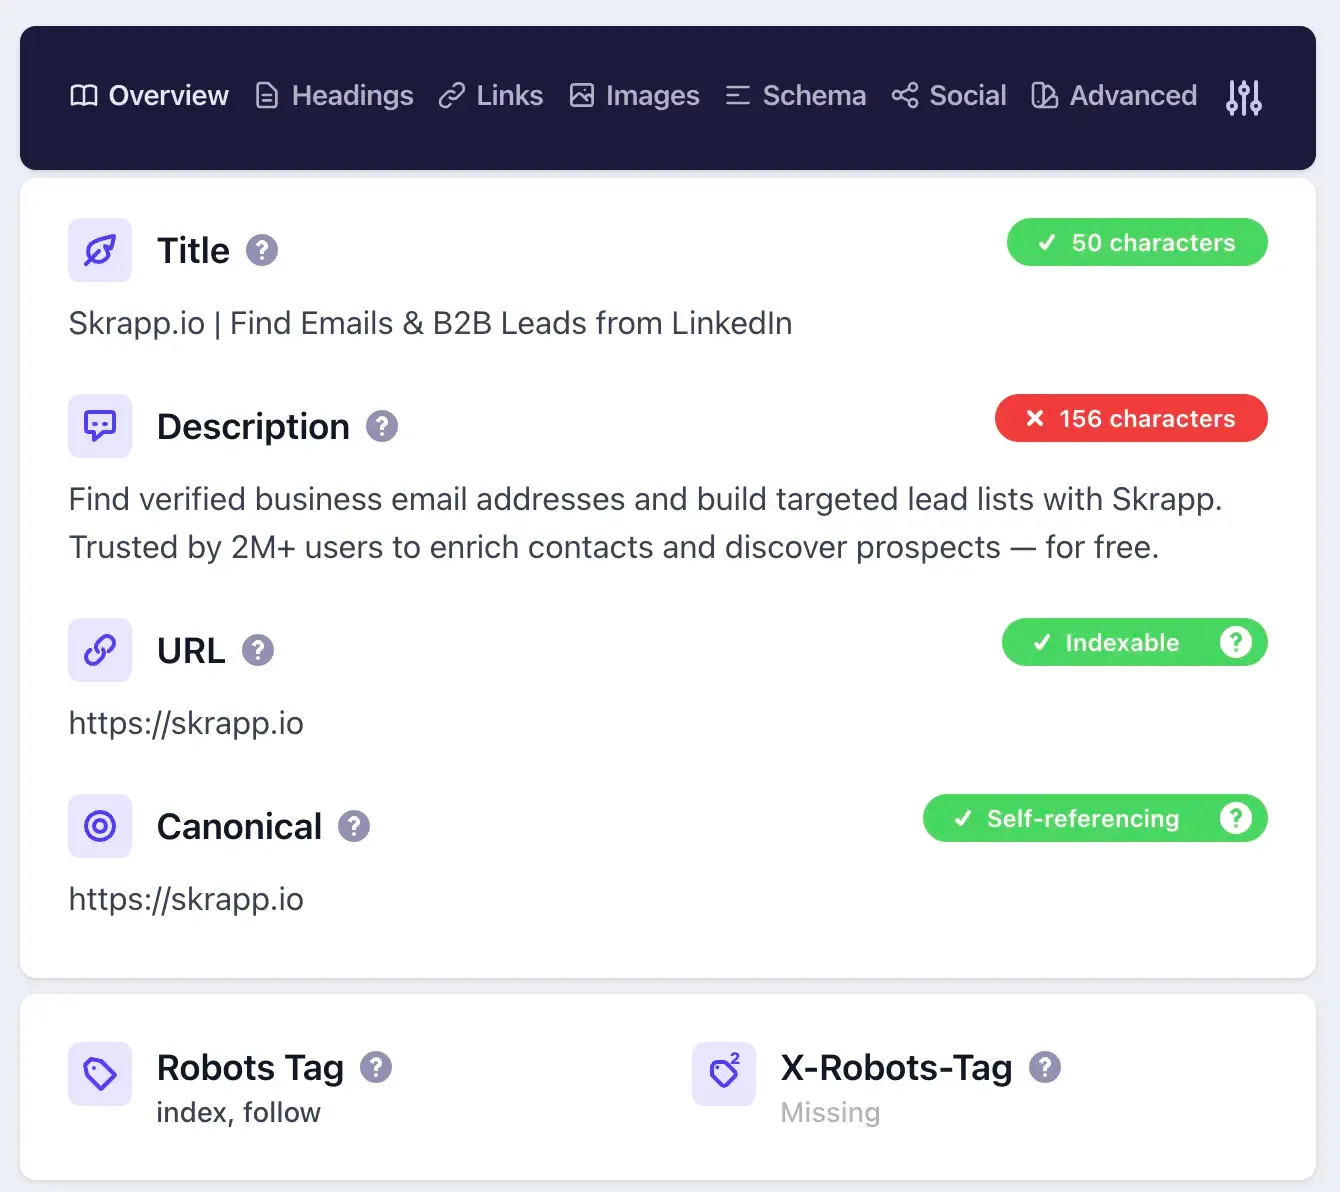Click the red 156 characters badge
The image size is (1340, 1192).
1130,418
